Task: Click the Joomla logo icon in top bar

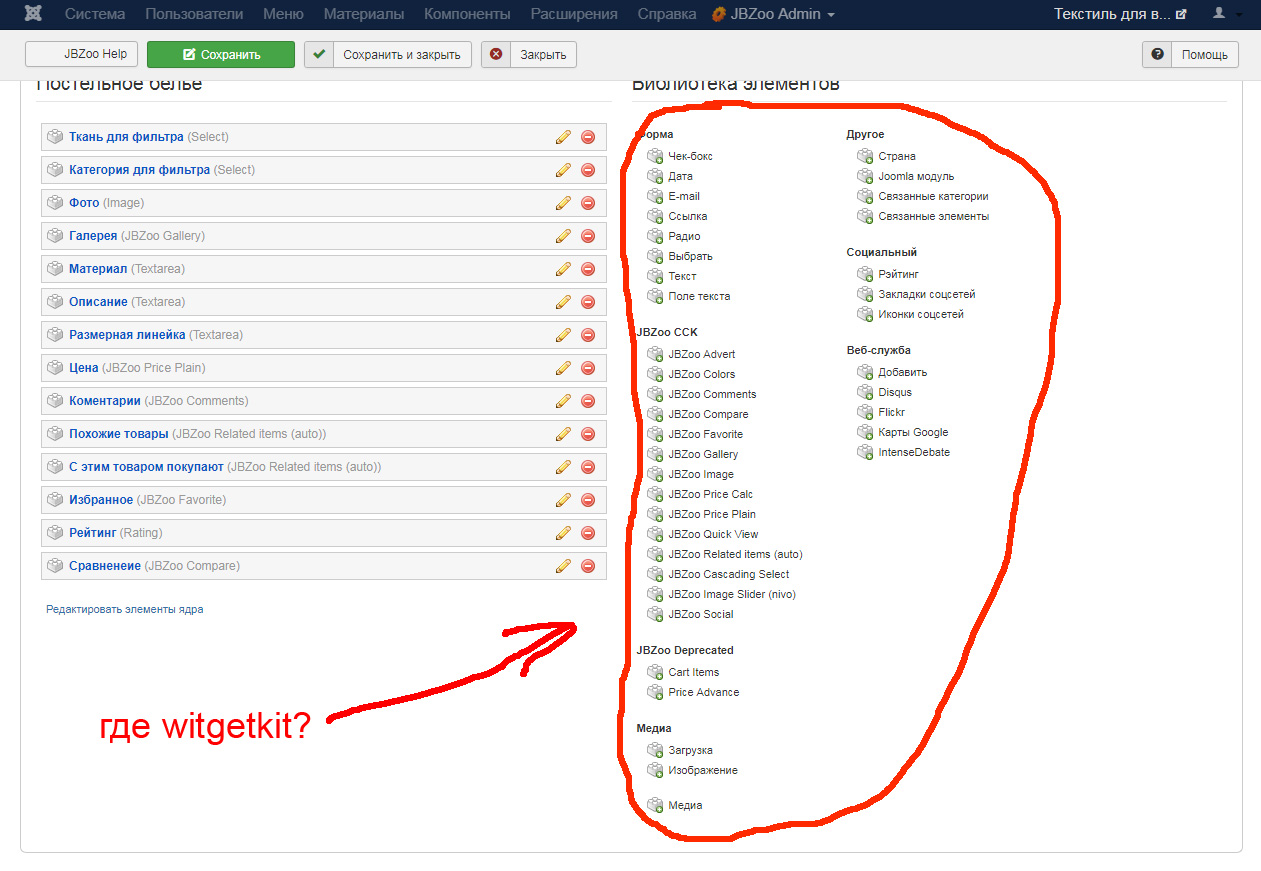Action: (x=33, y=14)
